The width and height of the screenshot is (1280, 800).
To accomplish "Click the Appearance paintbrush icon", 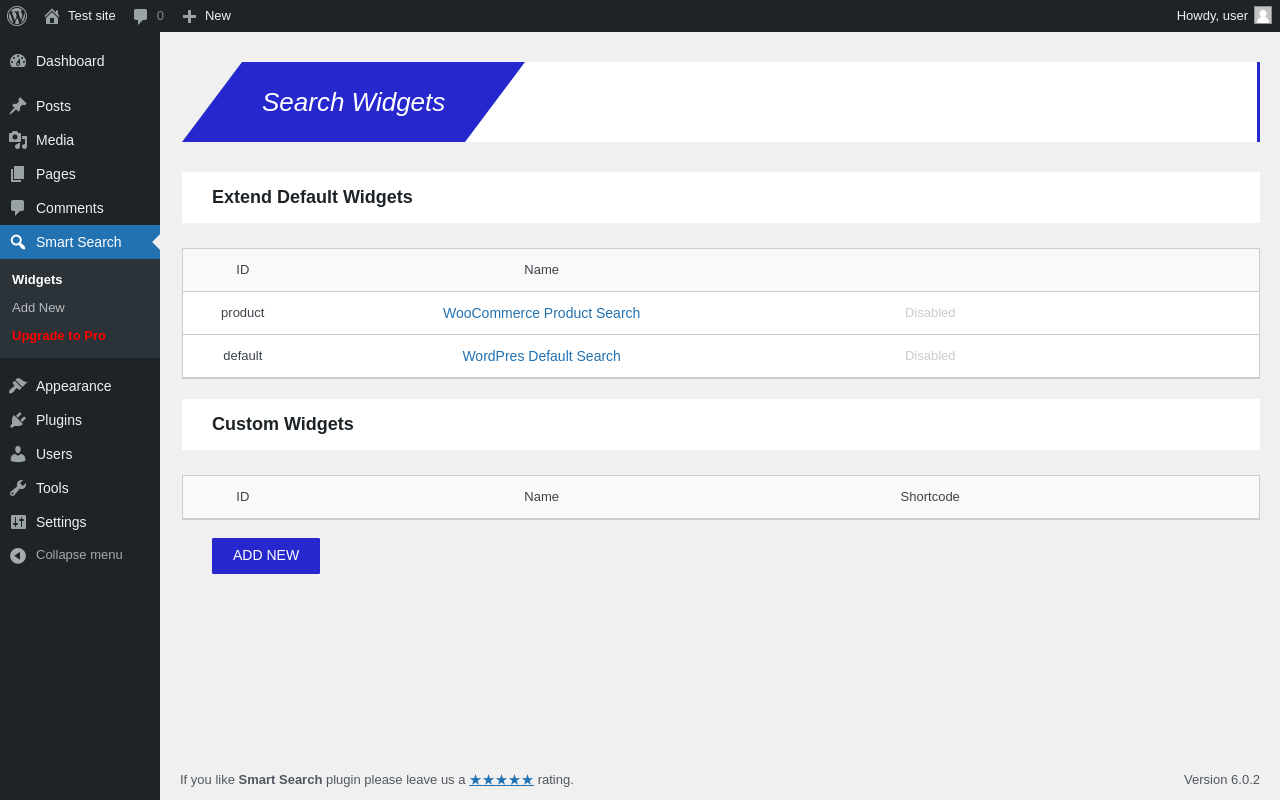I will coord(18,386).
